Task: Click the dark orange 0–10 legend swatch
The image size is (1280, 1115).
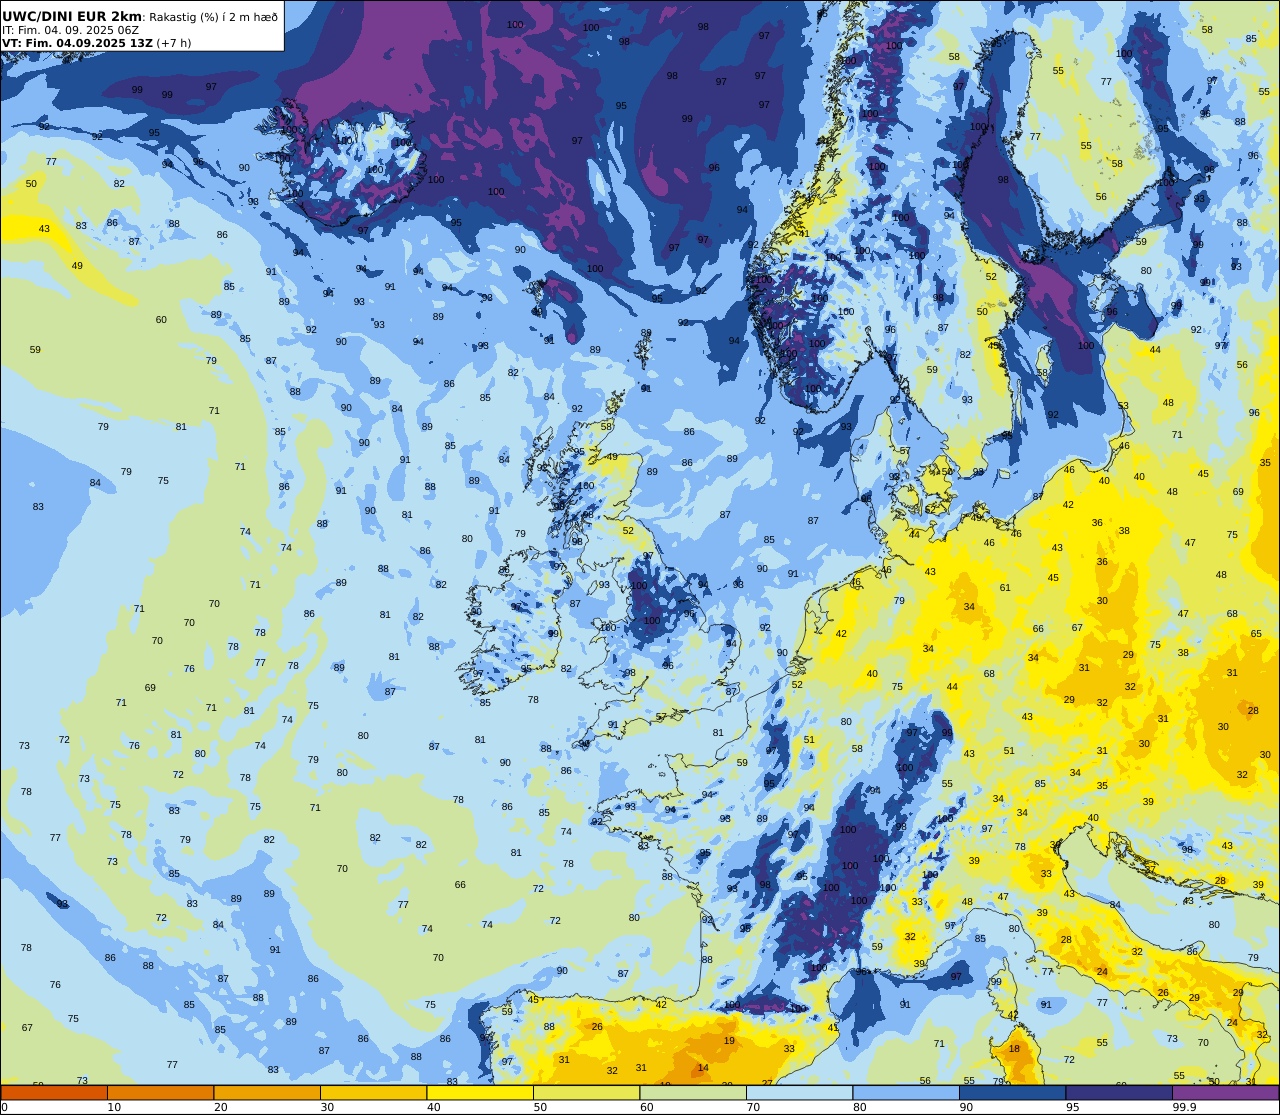Action: click(x=54, y=1093)
